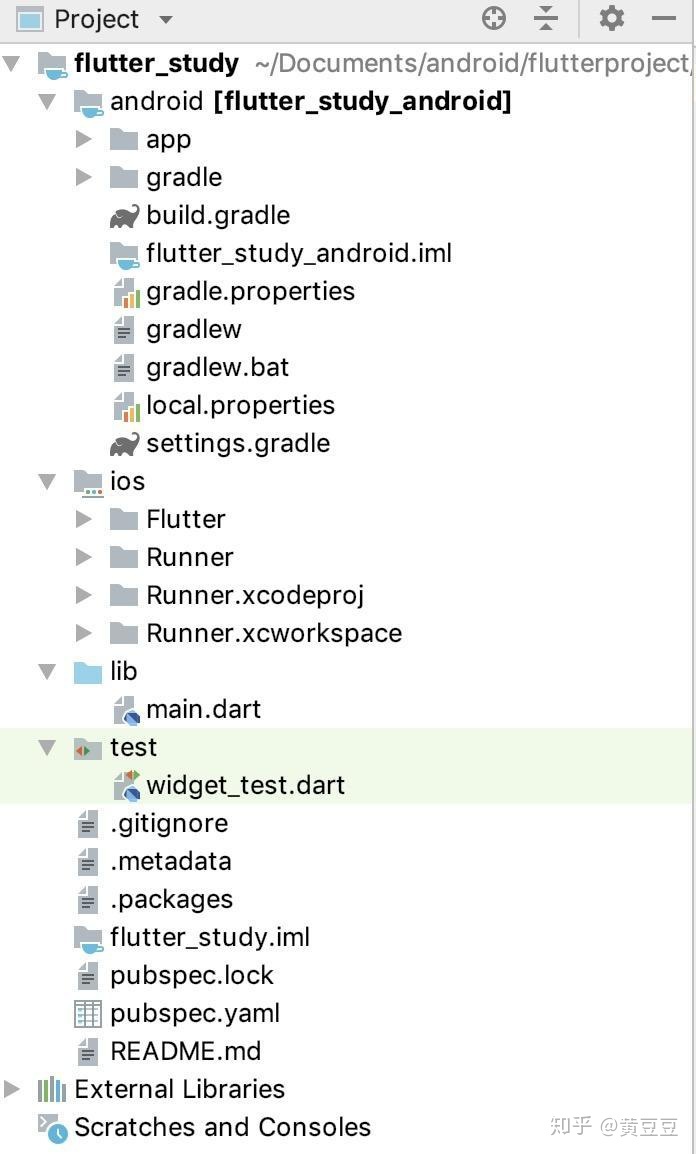Click the build.gradle elephant icon
Image resolution: width=696 pixels, height=1154 pixels.
124,216
